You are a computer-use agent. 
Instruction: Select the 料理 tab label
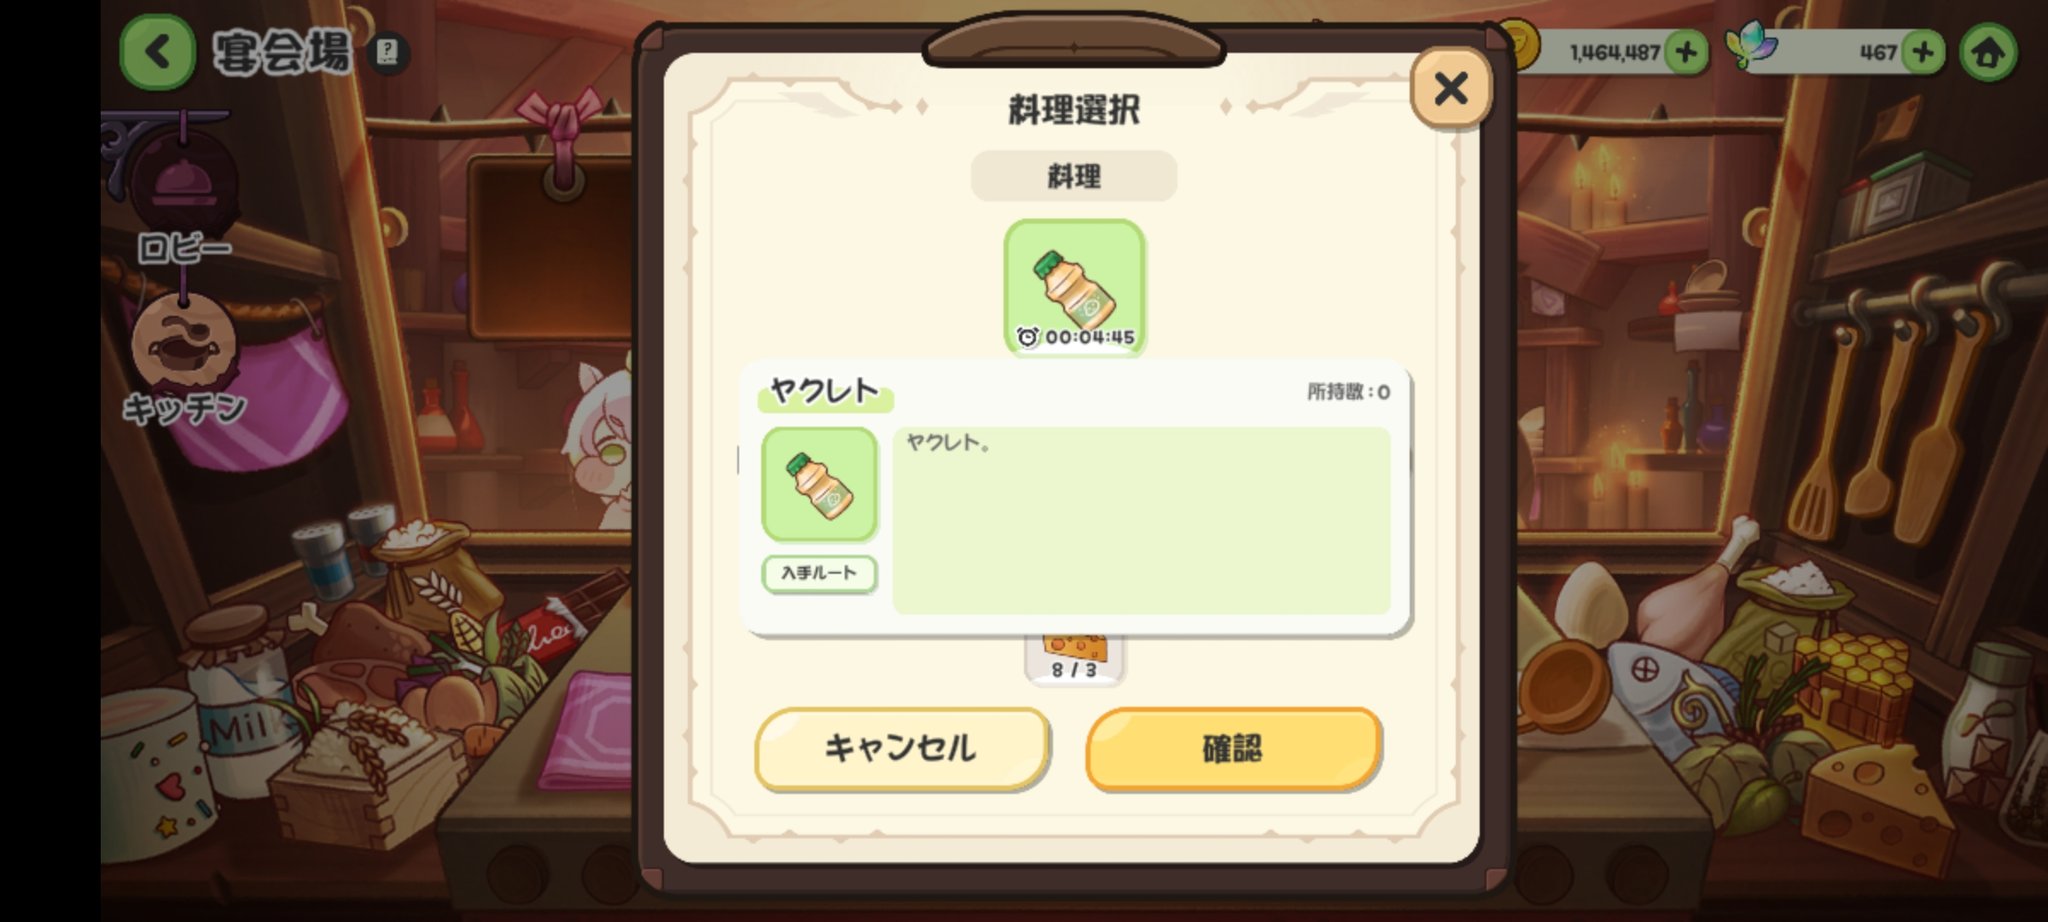coord(1074,176)
